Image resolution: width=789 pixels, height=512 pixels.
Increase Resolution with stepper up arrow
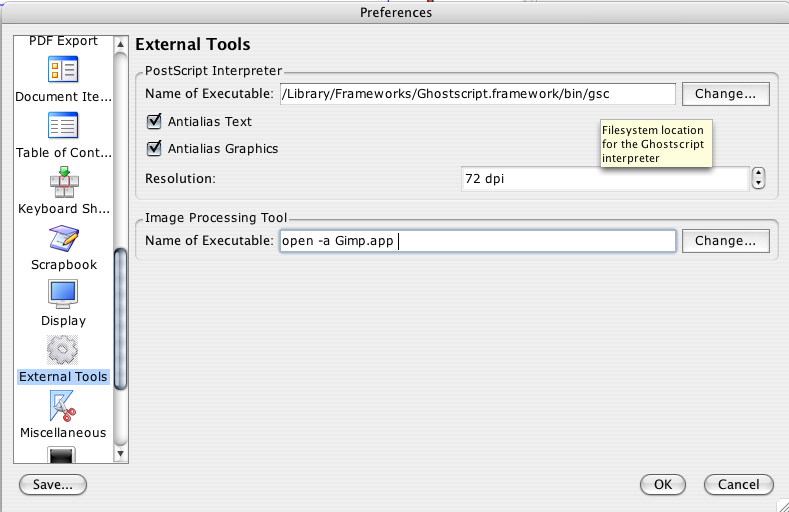758,174
